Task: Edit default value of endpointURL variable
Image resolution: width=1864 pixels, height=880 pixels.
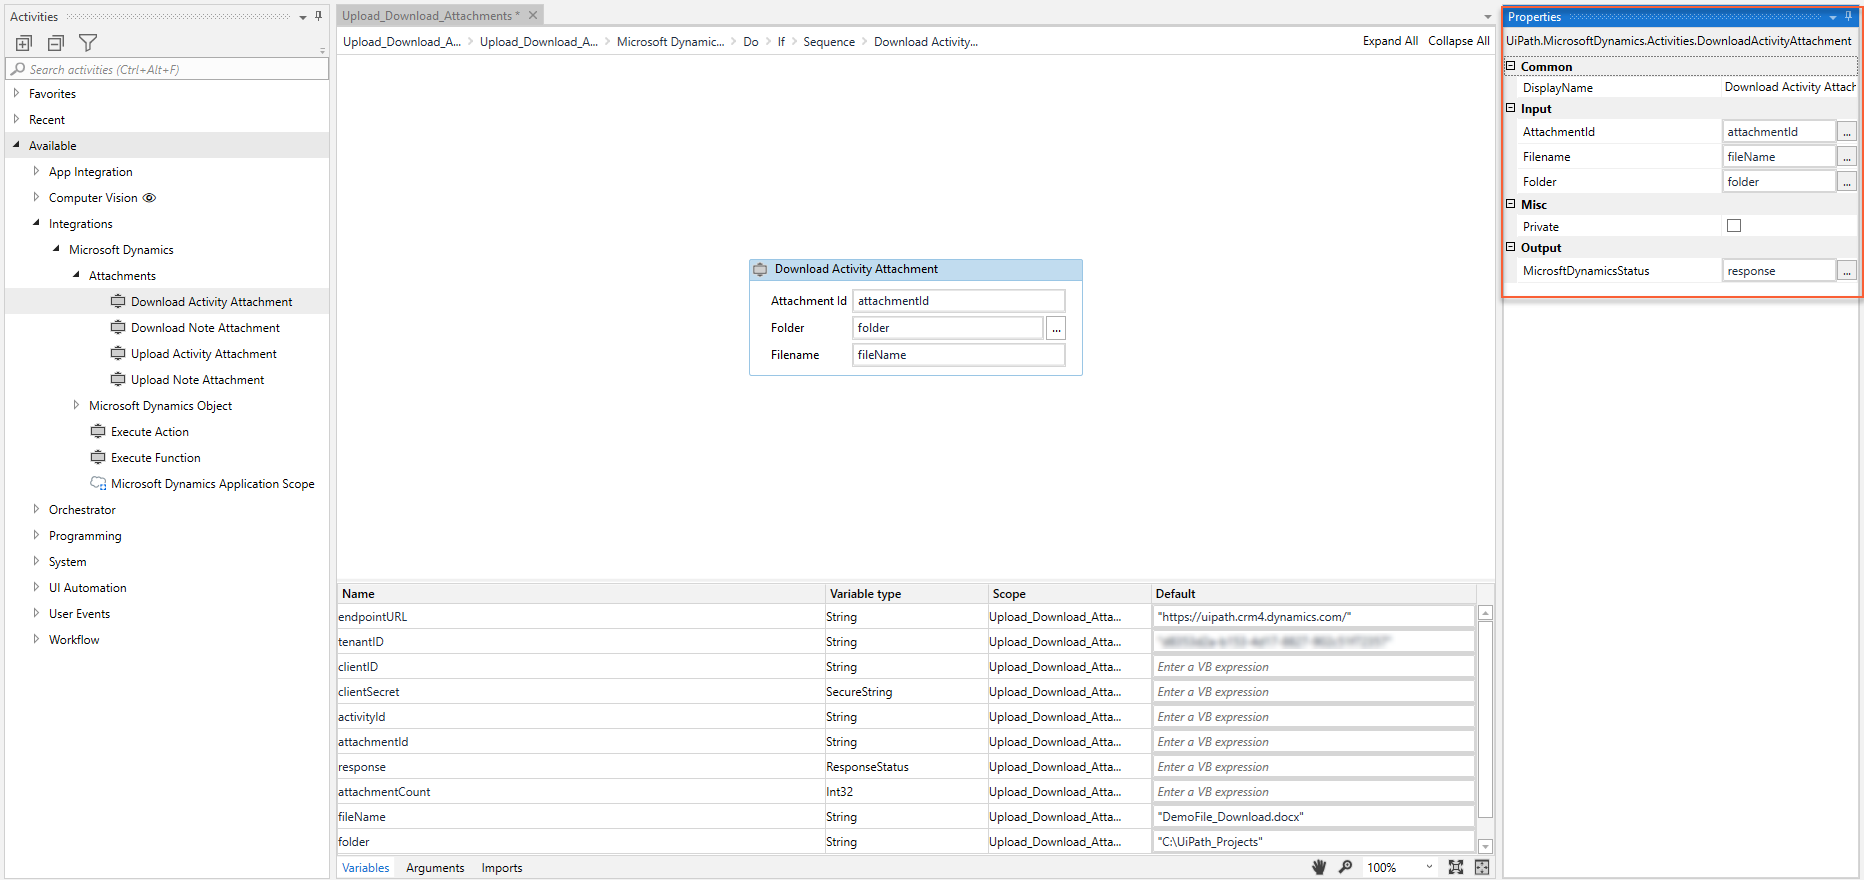Action: pyautogui.click(x=1313, y=617)
